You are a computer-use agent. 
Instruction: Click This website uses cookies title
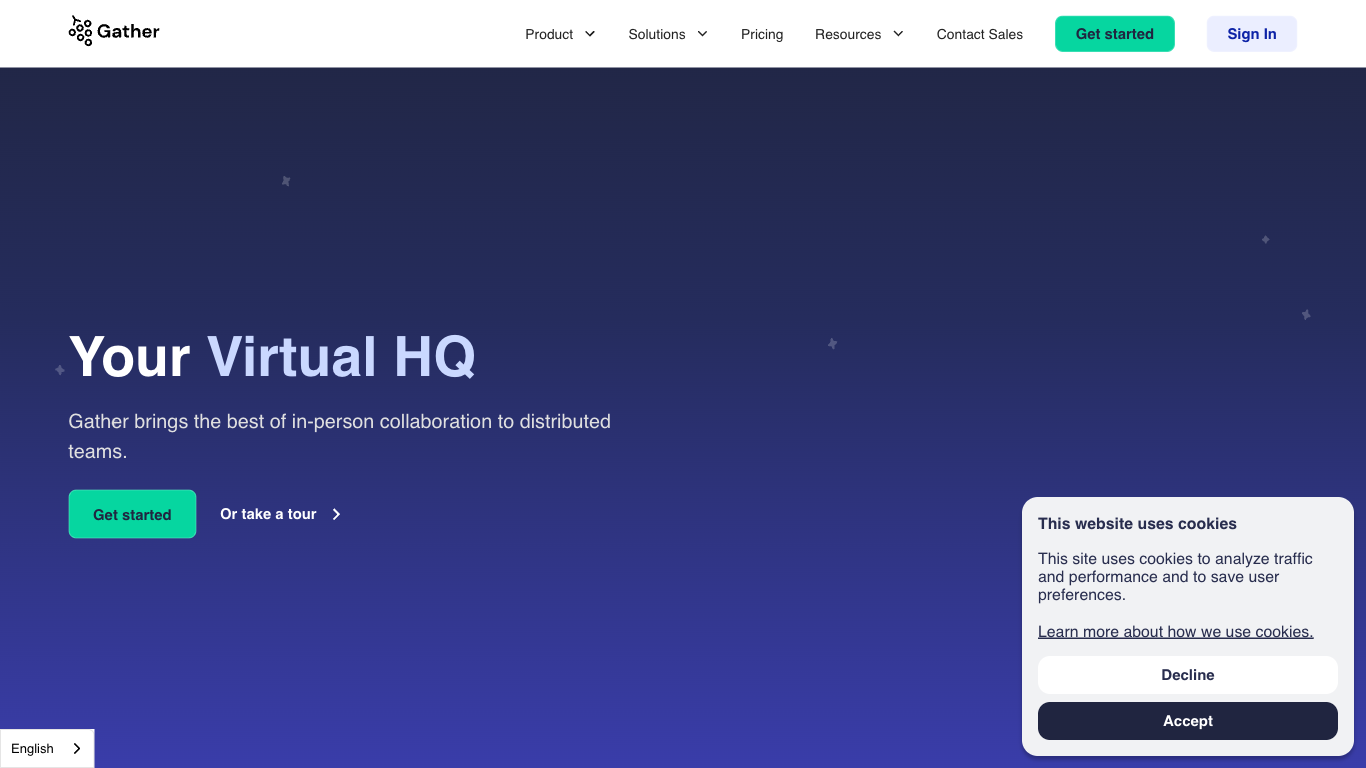point(1137,524)
